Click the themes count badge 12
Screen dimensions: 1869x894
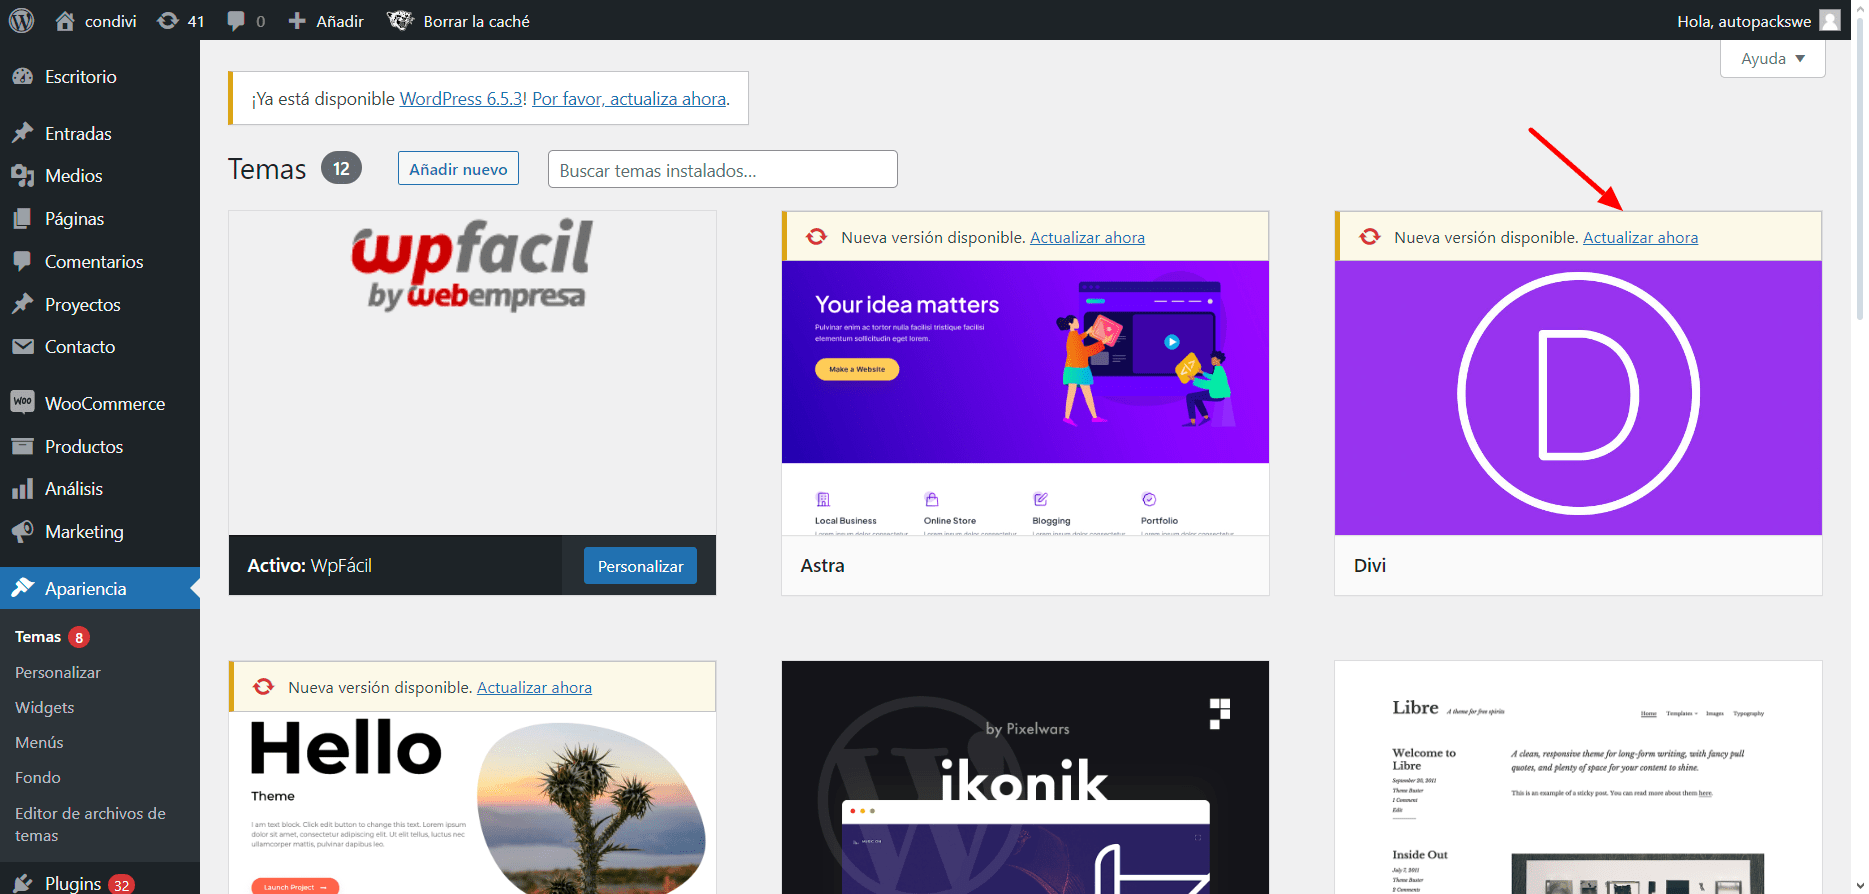[x=341, y=168]
